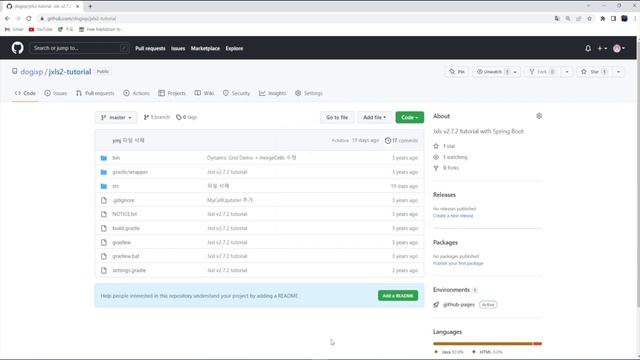Click the languages bar Java segment
This screenshot has width=640, height=360.
click(x=483, y=344)
